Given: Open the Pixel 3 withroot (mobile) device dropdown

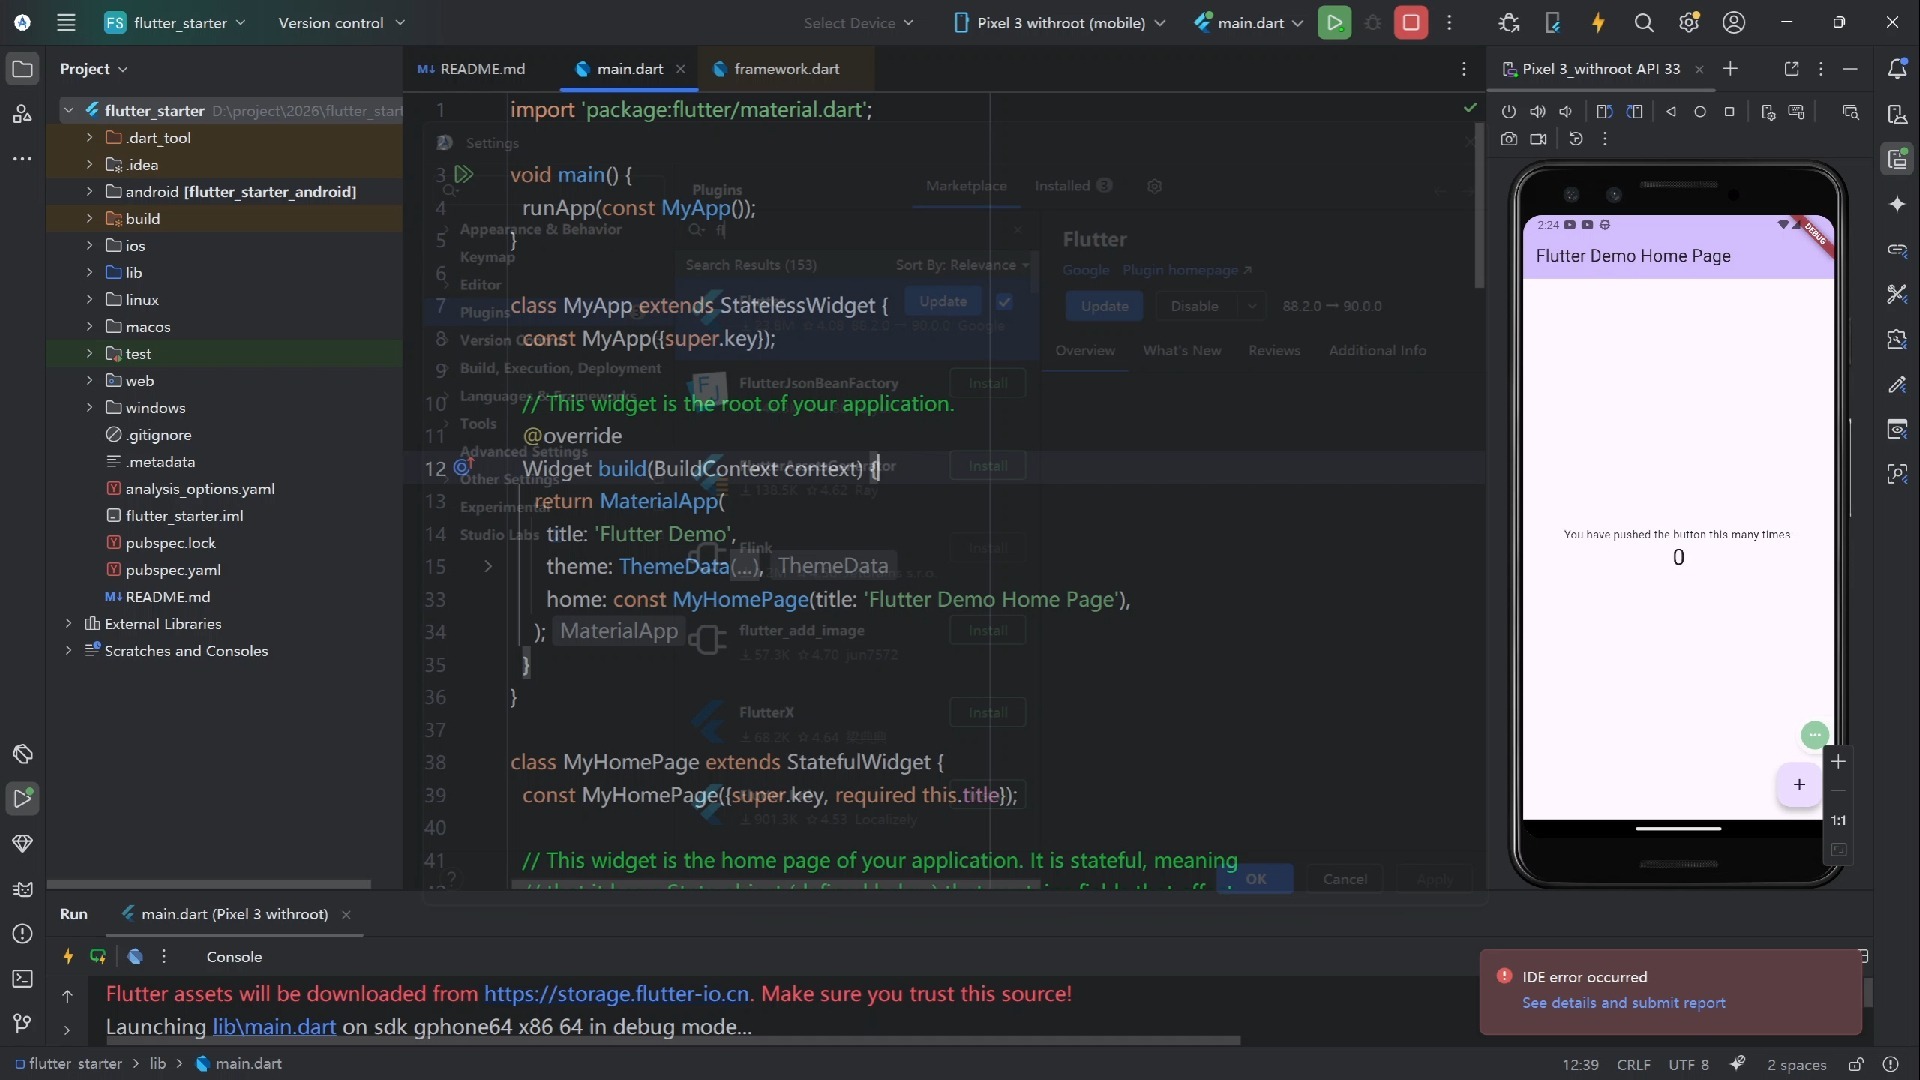Looking at the screenshot, I should pos(1059,22).
